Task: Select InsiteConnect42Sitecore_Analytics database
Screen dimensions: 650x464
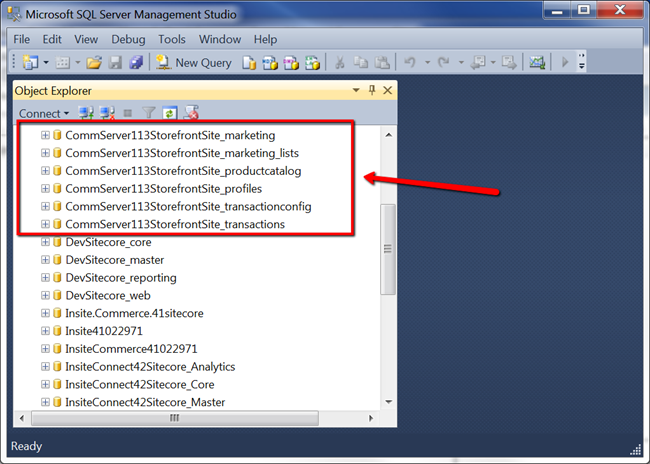Action: (x=150, y=367)
